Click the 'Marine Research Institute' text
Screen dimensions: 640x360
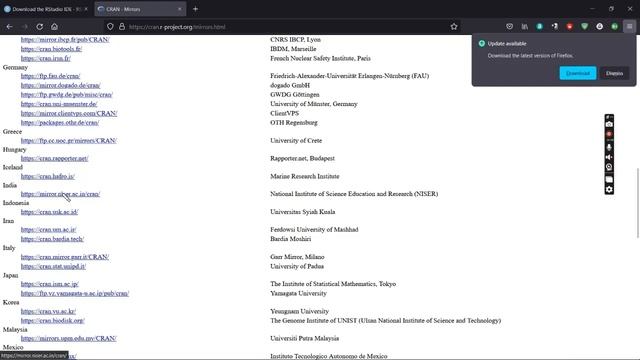(x=304, y=176)
